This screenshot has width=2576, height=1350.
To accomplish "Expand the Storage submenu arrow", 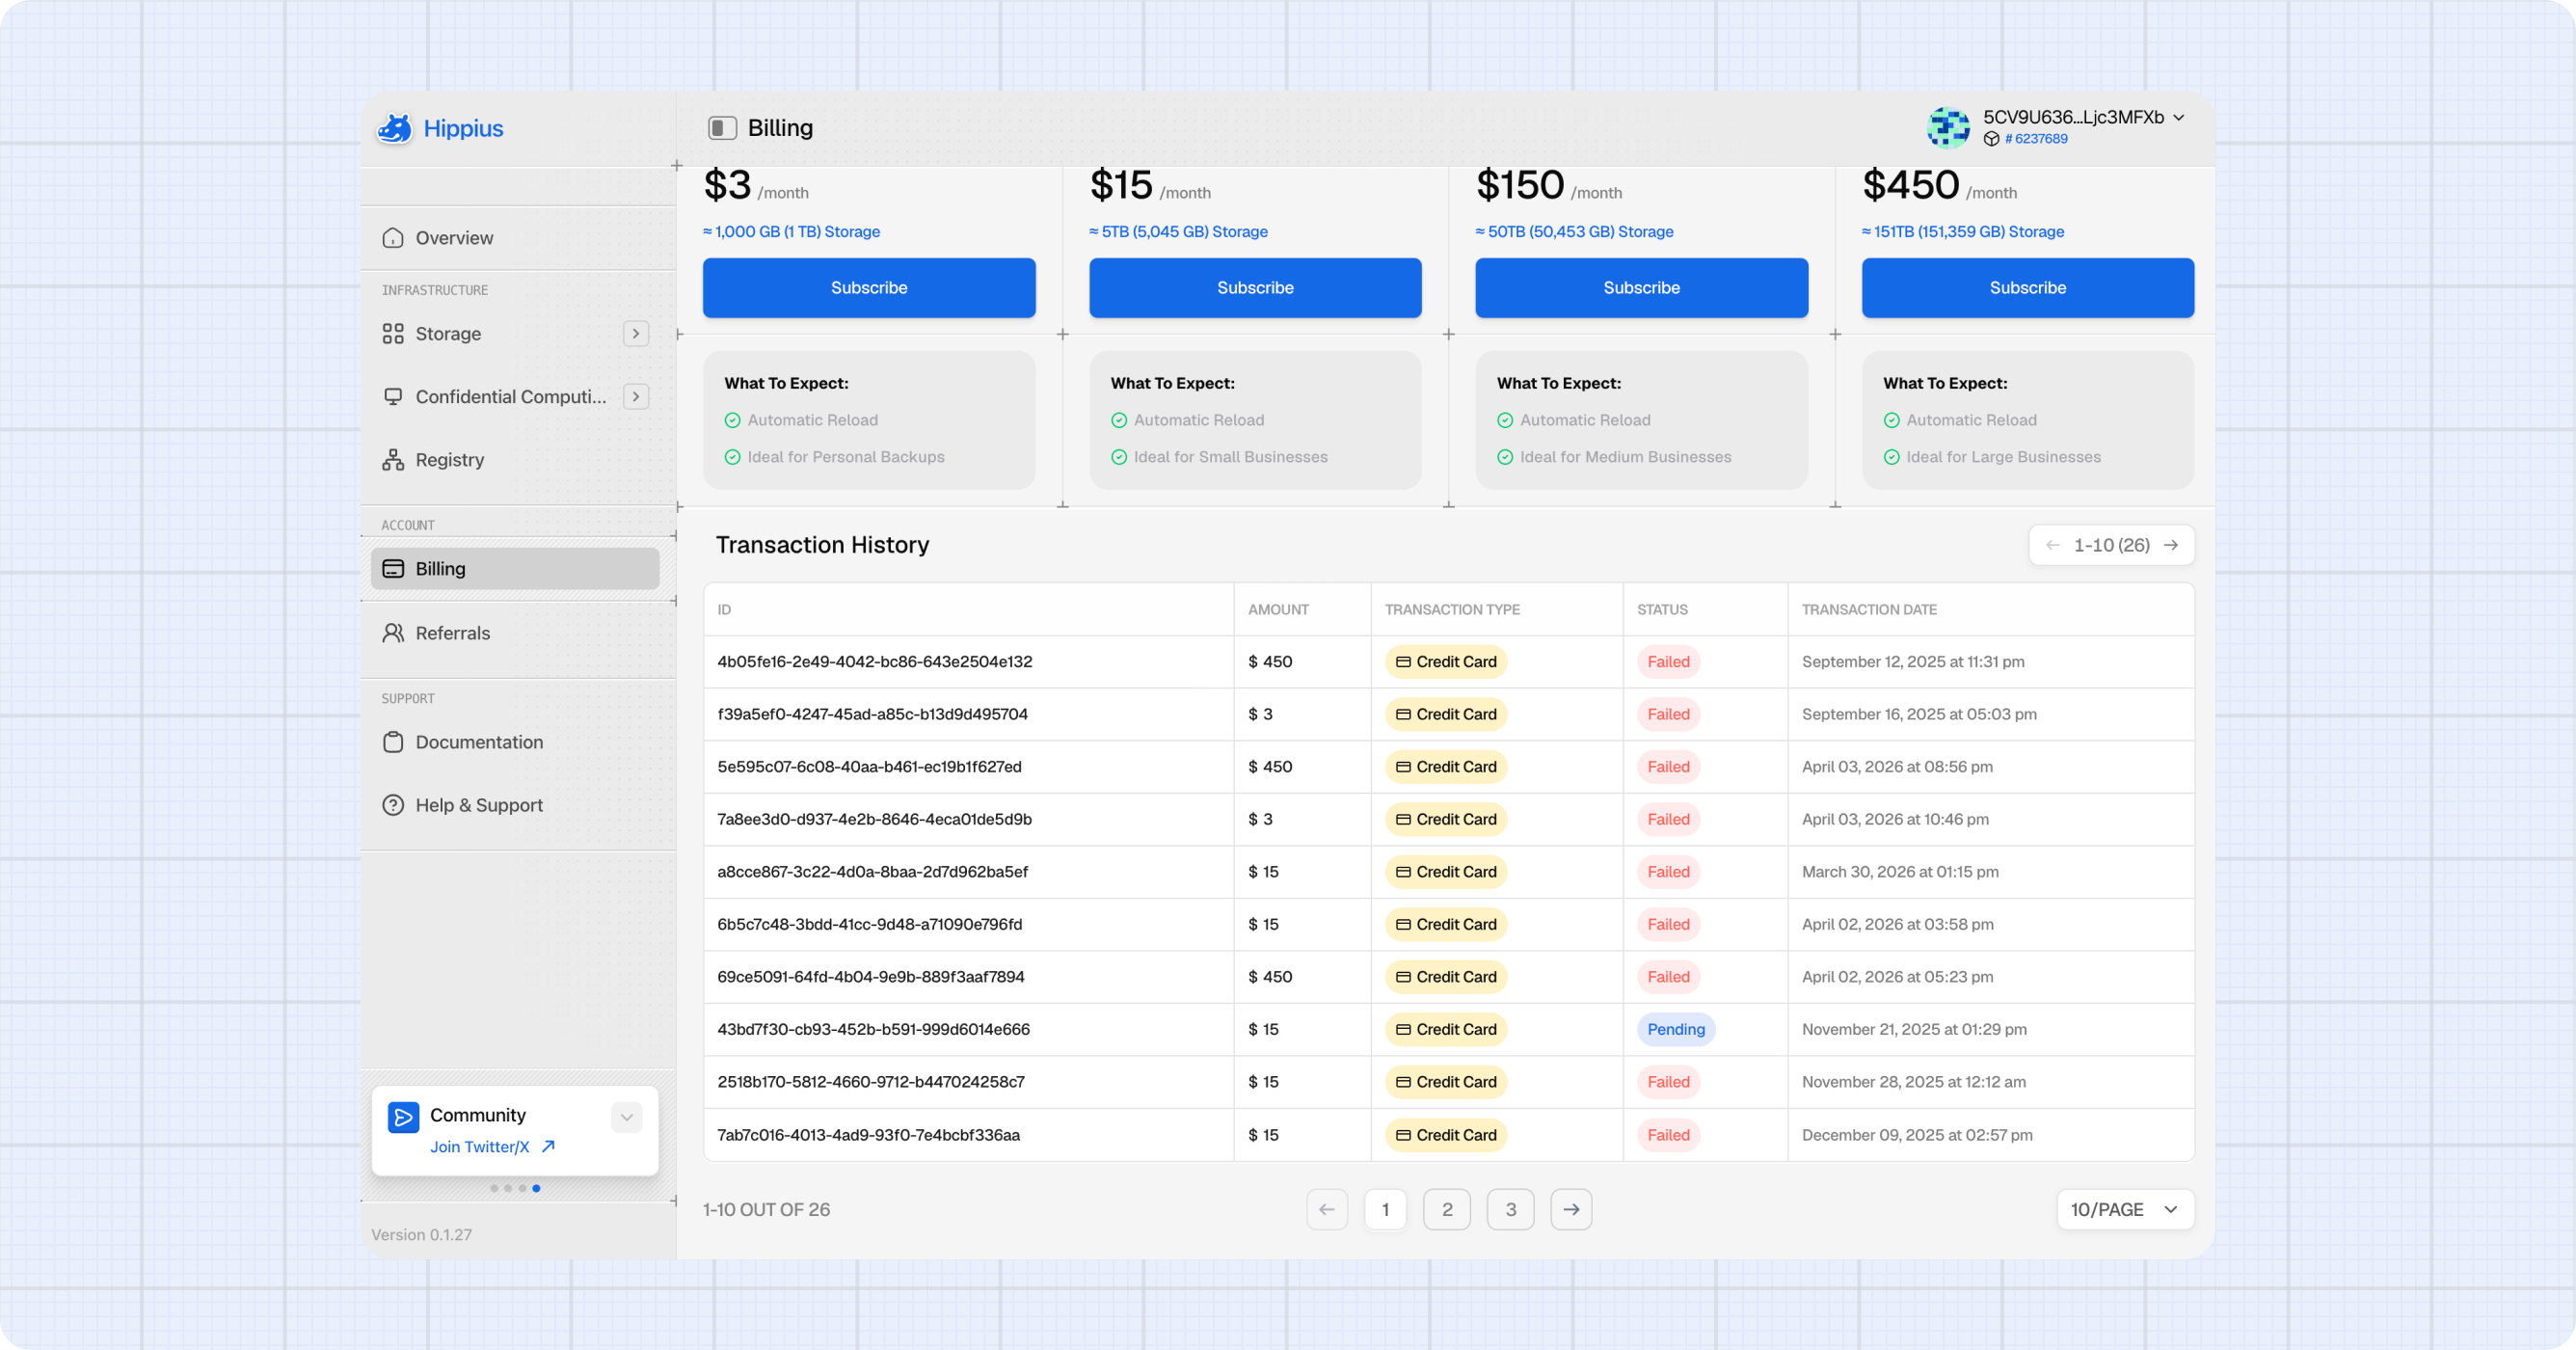I will pos(636,334).
